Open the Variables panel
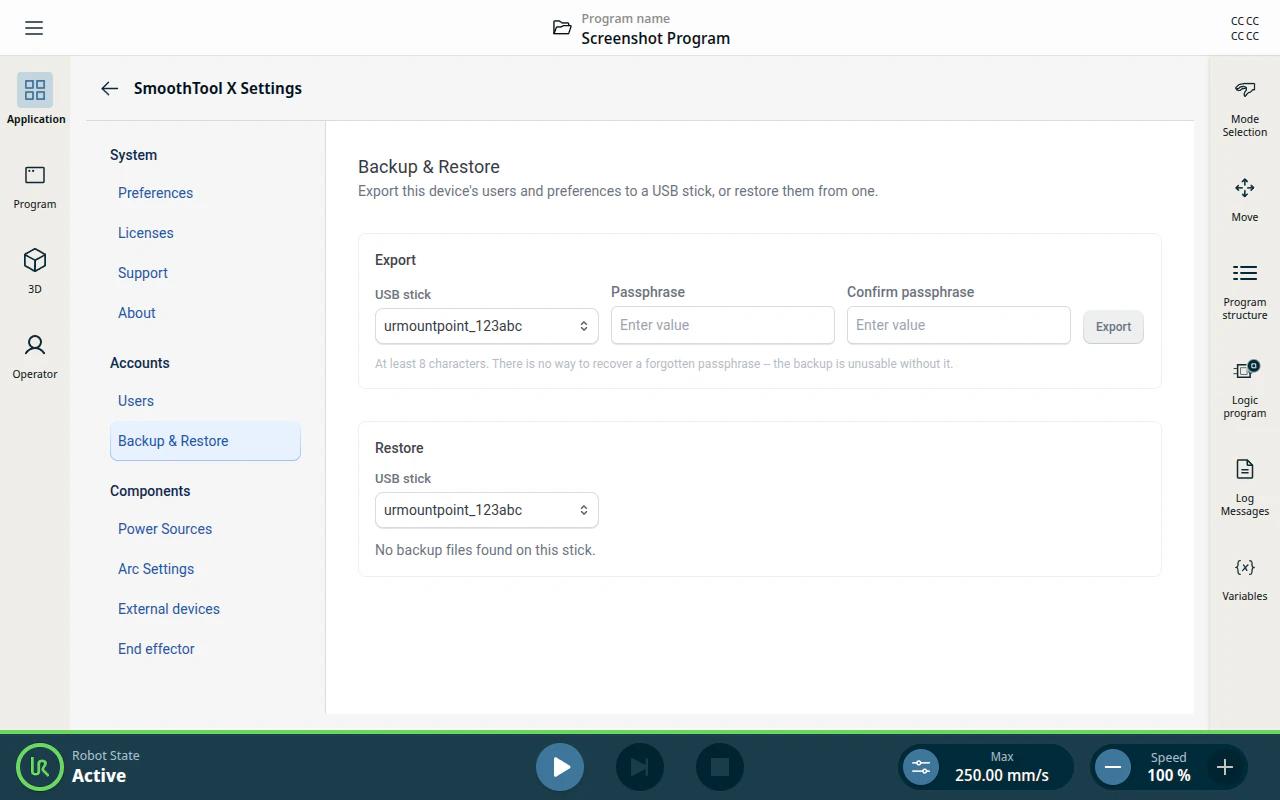1280x800 pixels. pos(1245,579)
